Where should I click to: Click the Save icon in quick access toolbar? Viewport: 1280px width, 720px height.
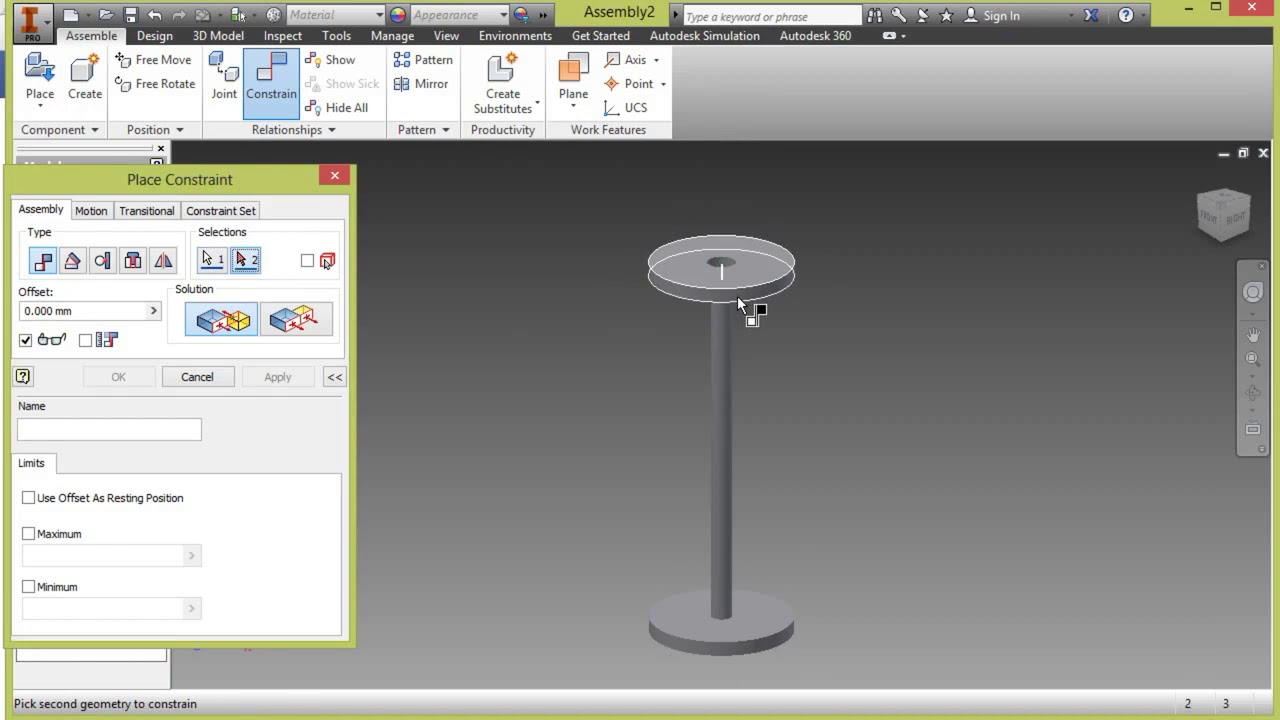[x=131, y=15]
